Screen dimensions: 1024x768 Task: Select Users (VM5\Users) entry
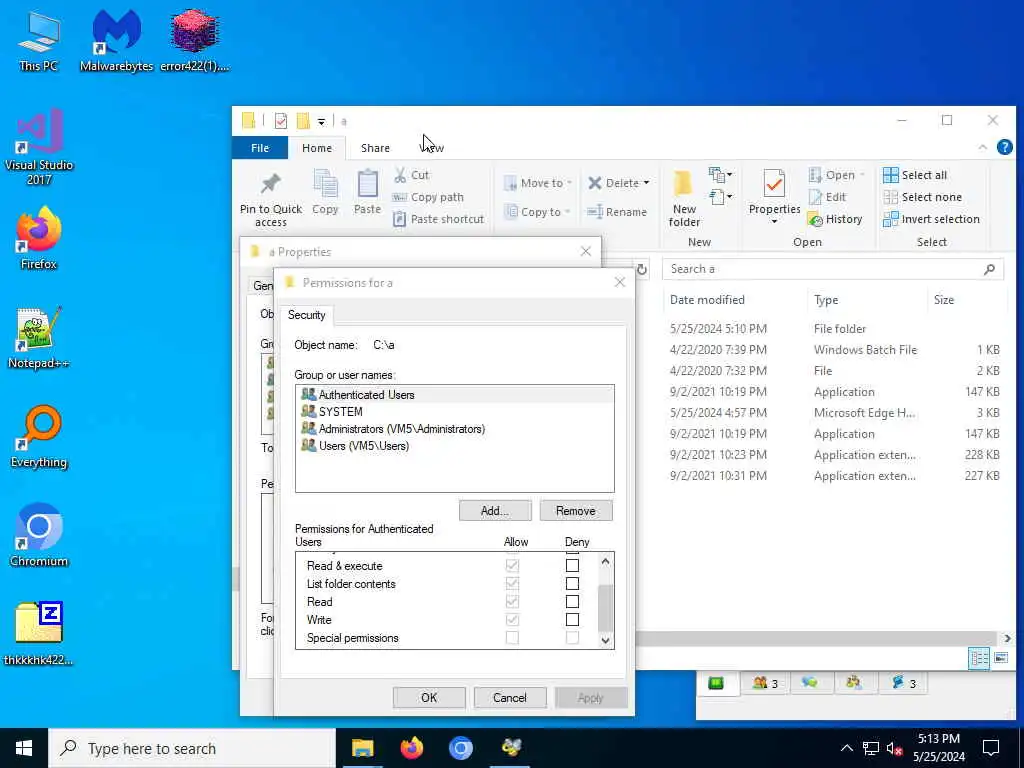(455, 446)
